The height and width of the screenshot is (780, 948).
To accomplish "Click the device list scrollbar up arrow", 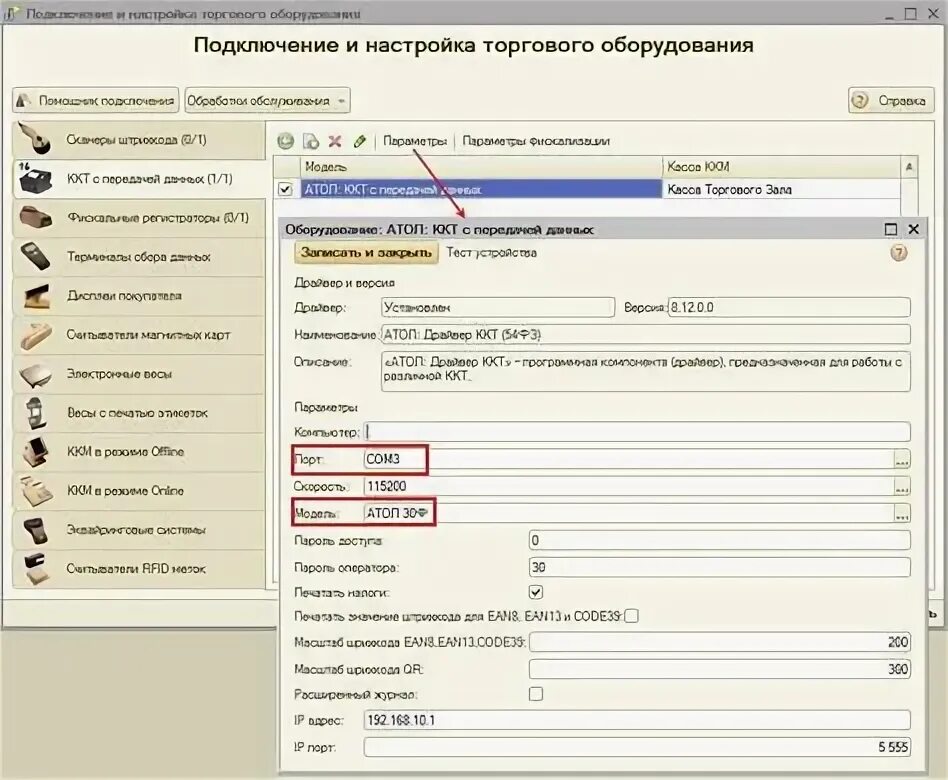I will tap(909, 167).
